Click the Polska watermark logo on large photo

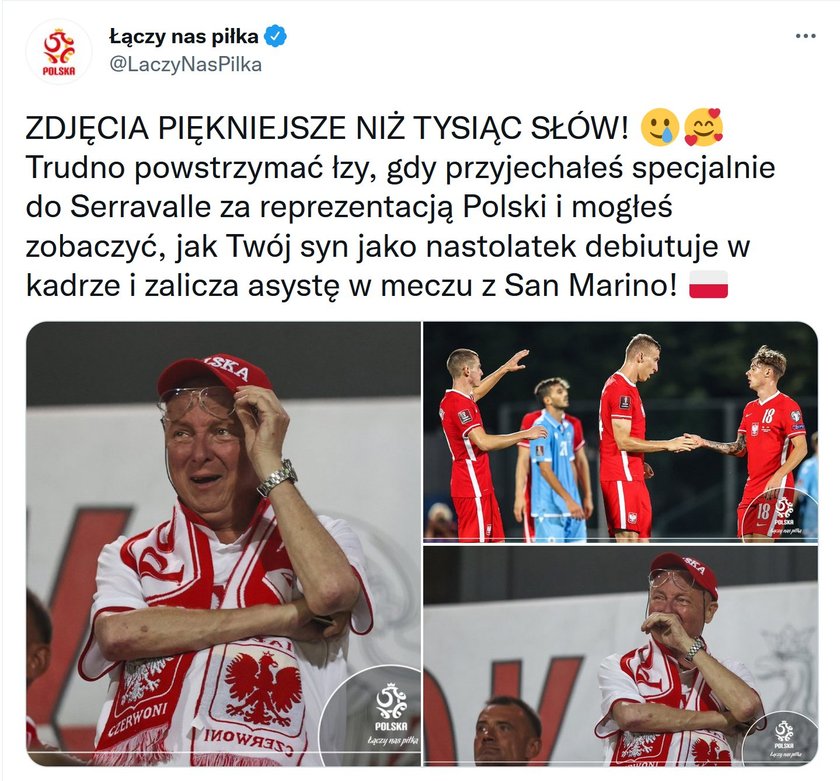tap(391, 715)
